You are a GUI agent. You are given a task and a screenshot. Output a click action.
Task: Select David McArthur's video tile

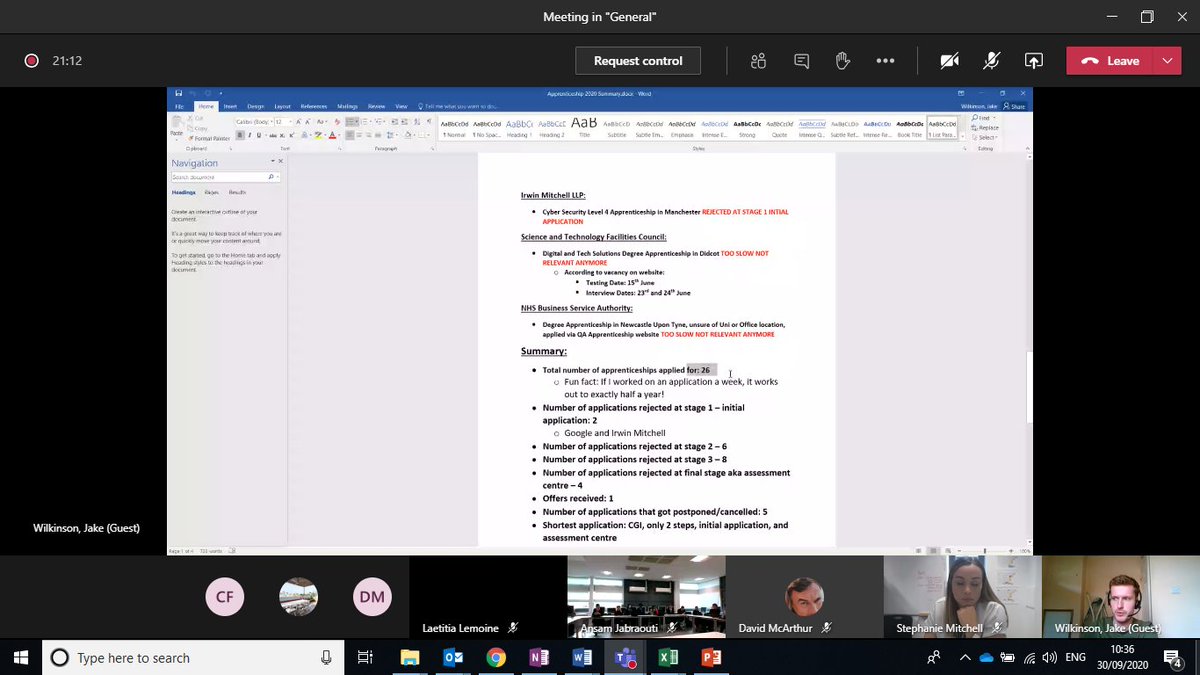[x=804, y=597]
